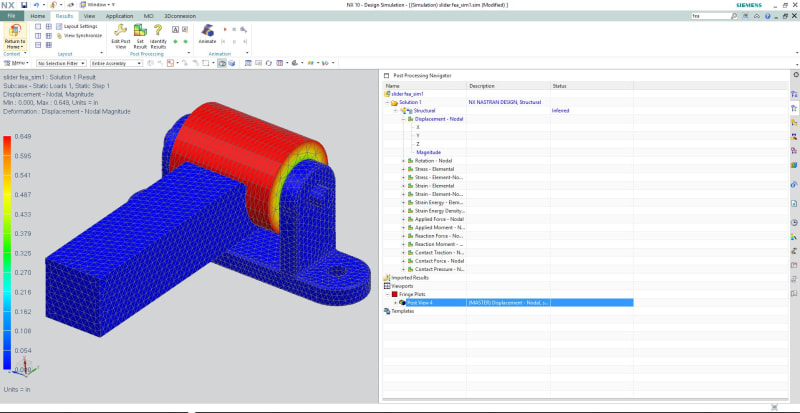The width and height of the screenshot is (800, 413).
Task: Open the No Selection Filter dropdown
Action: tap(61, 63)
